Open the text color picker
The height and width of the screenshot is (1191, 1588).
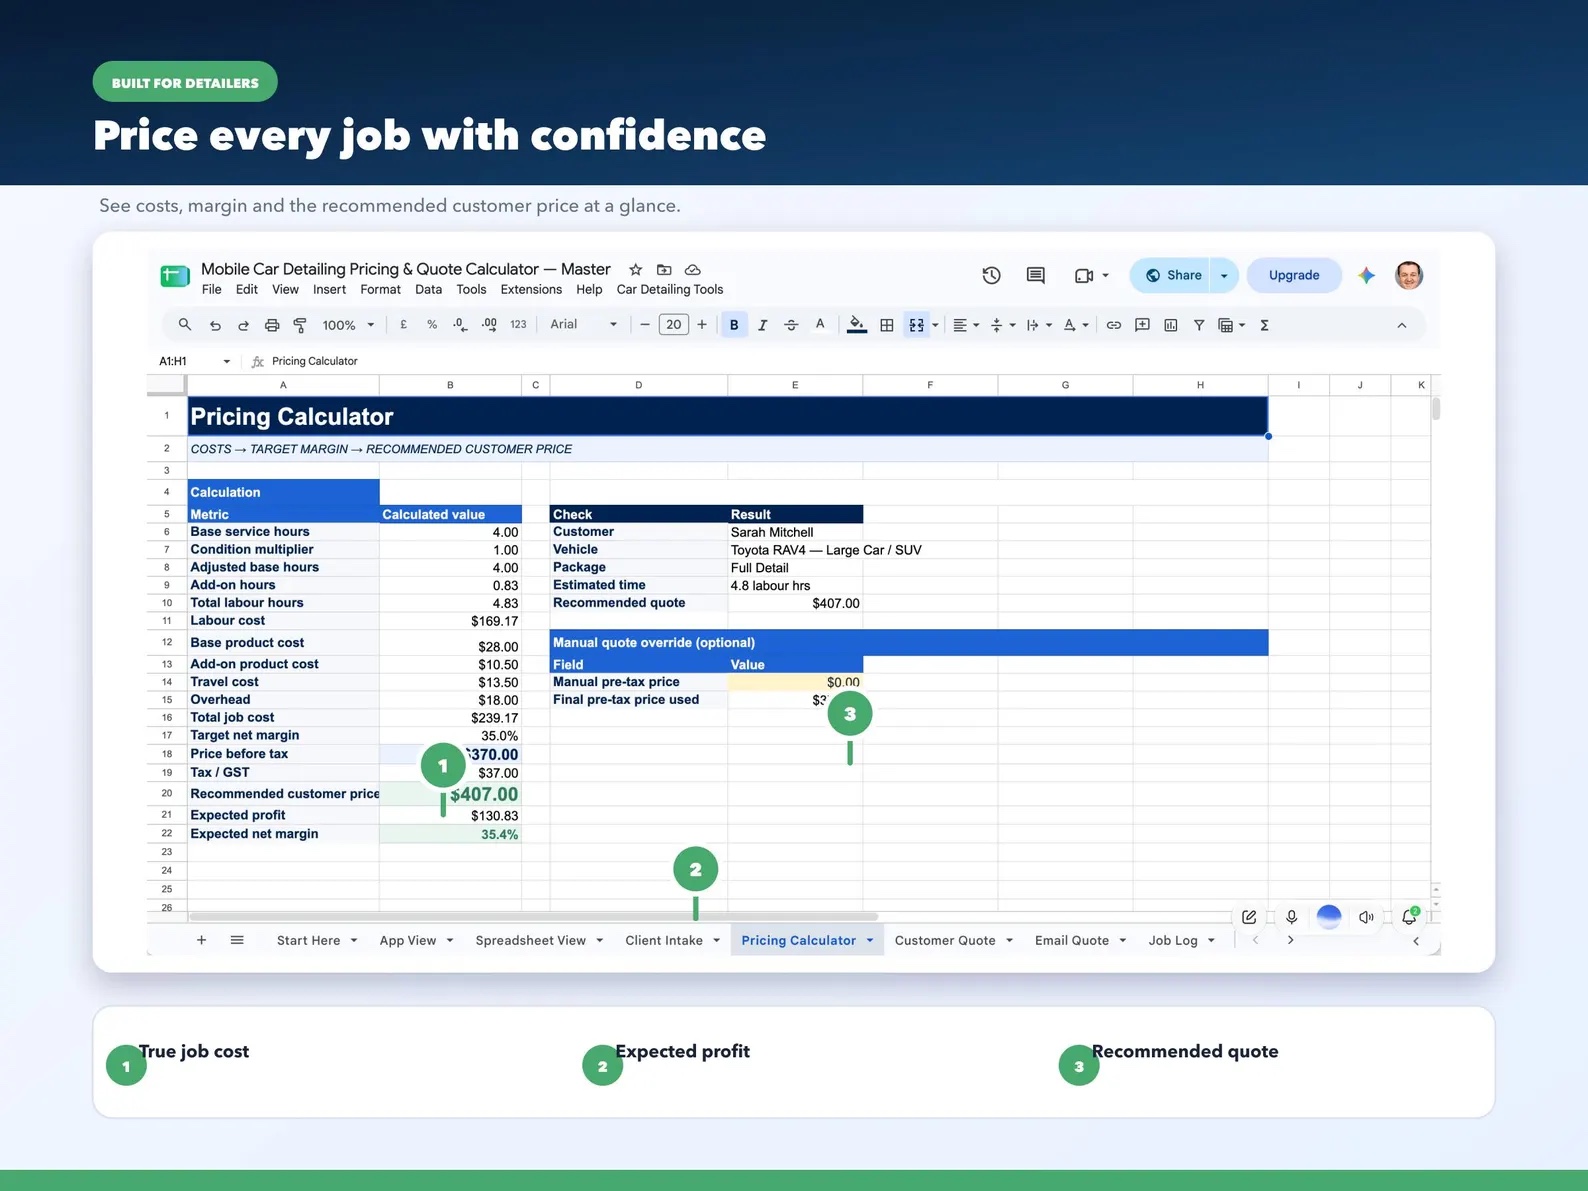coord(820,325)
